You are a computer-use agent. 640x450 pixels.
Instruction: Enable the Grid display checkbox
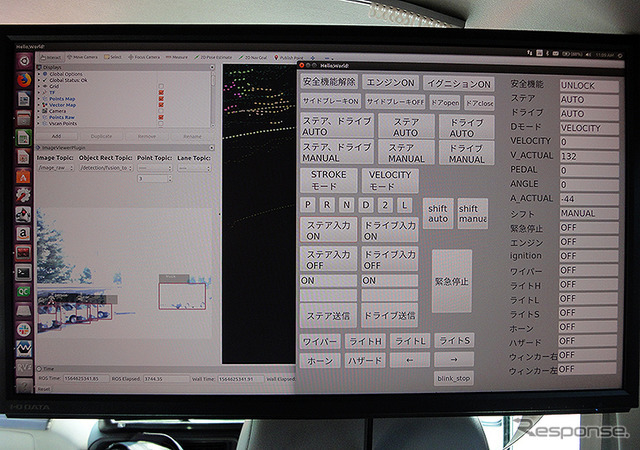(x=161, y=85)
